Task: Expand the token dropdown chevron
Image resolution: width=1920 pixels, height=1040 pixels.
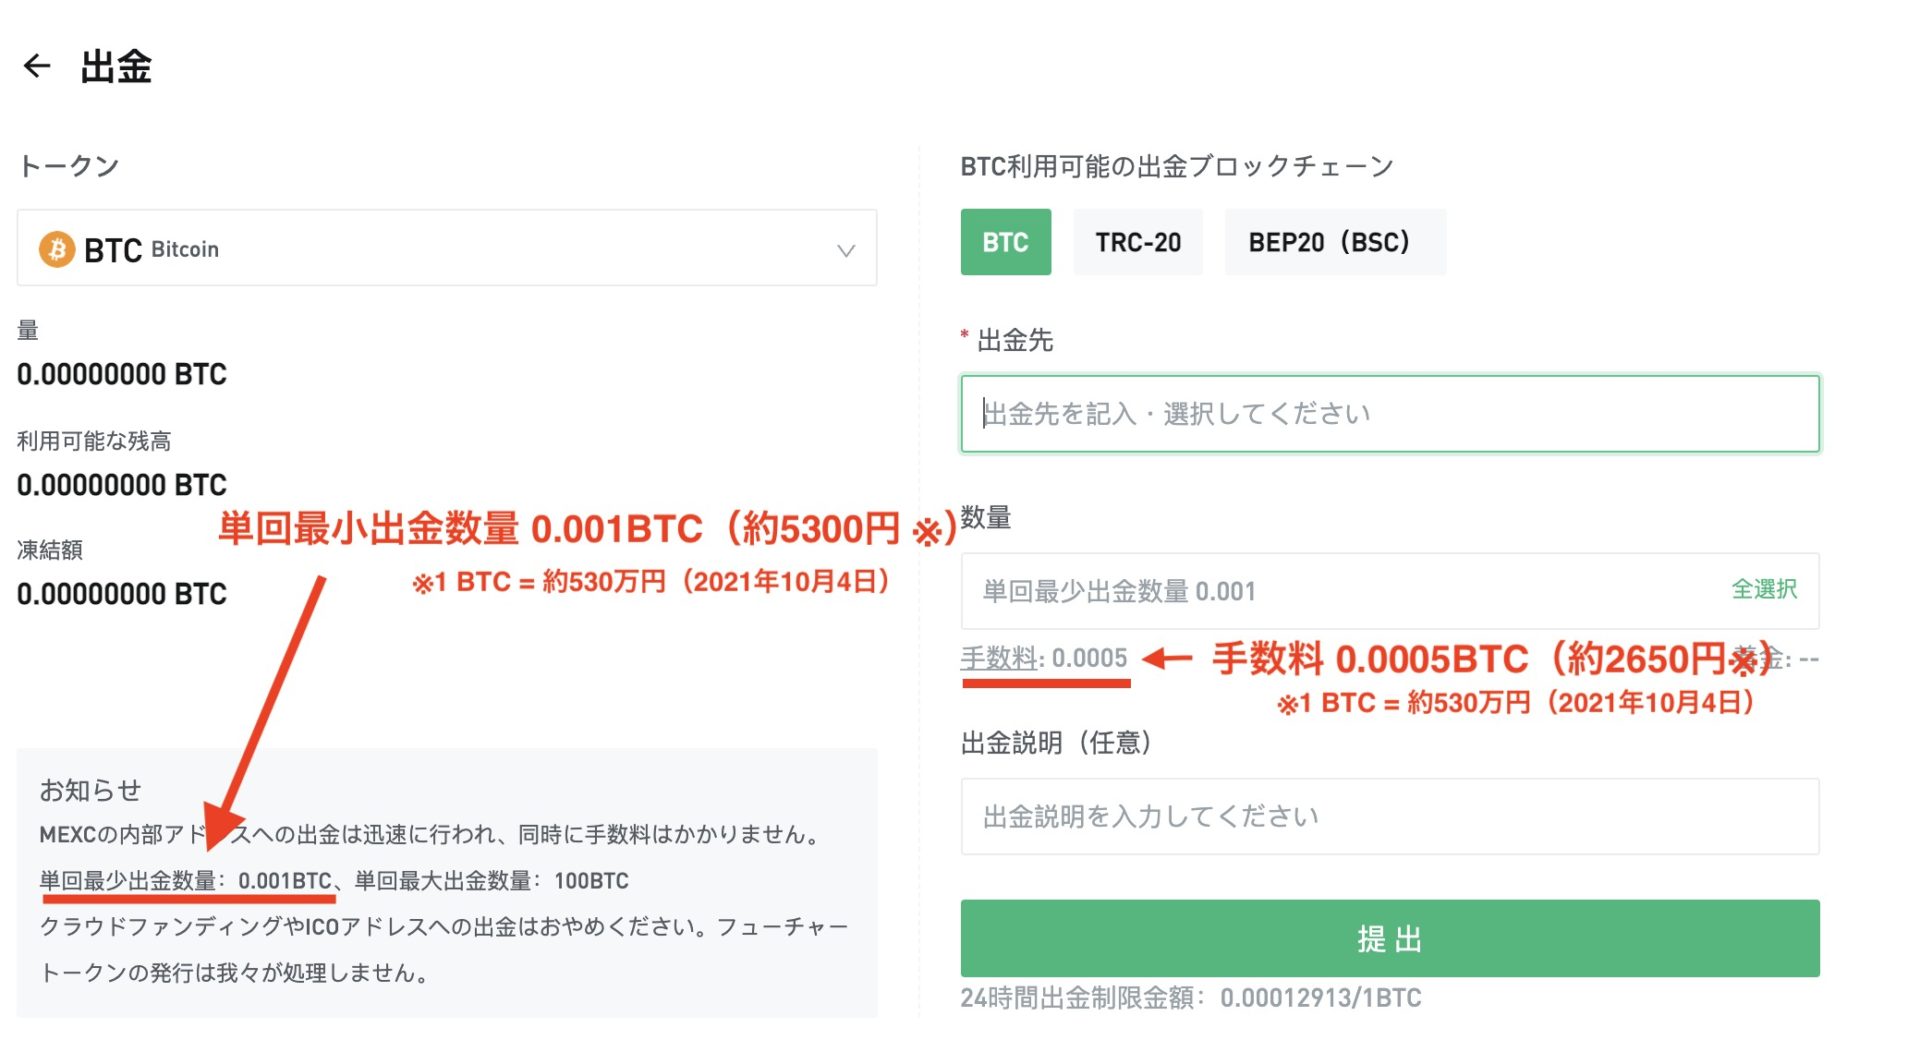Action: point(846,250)
